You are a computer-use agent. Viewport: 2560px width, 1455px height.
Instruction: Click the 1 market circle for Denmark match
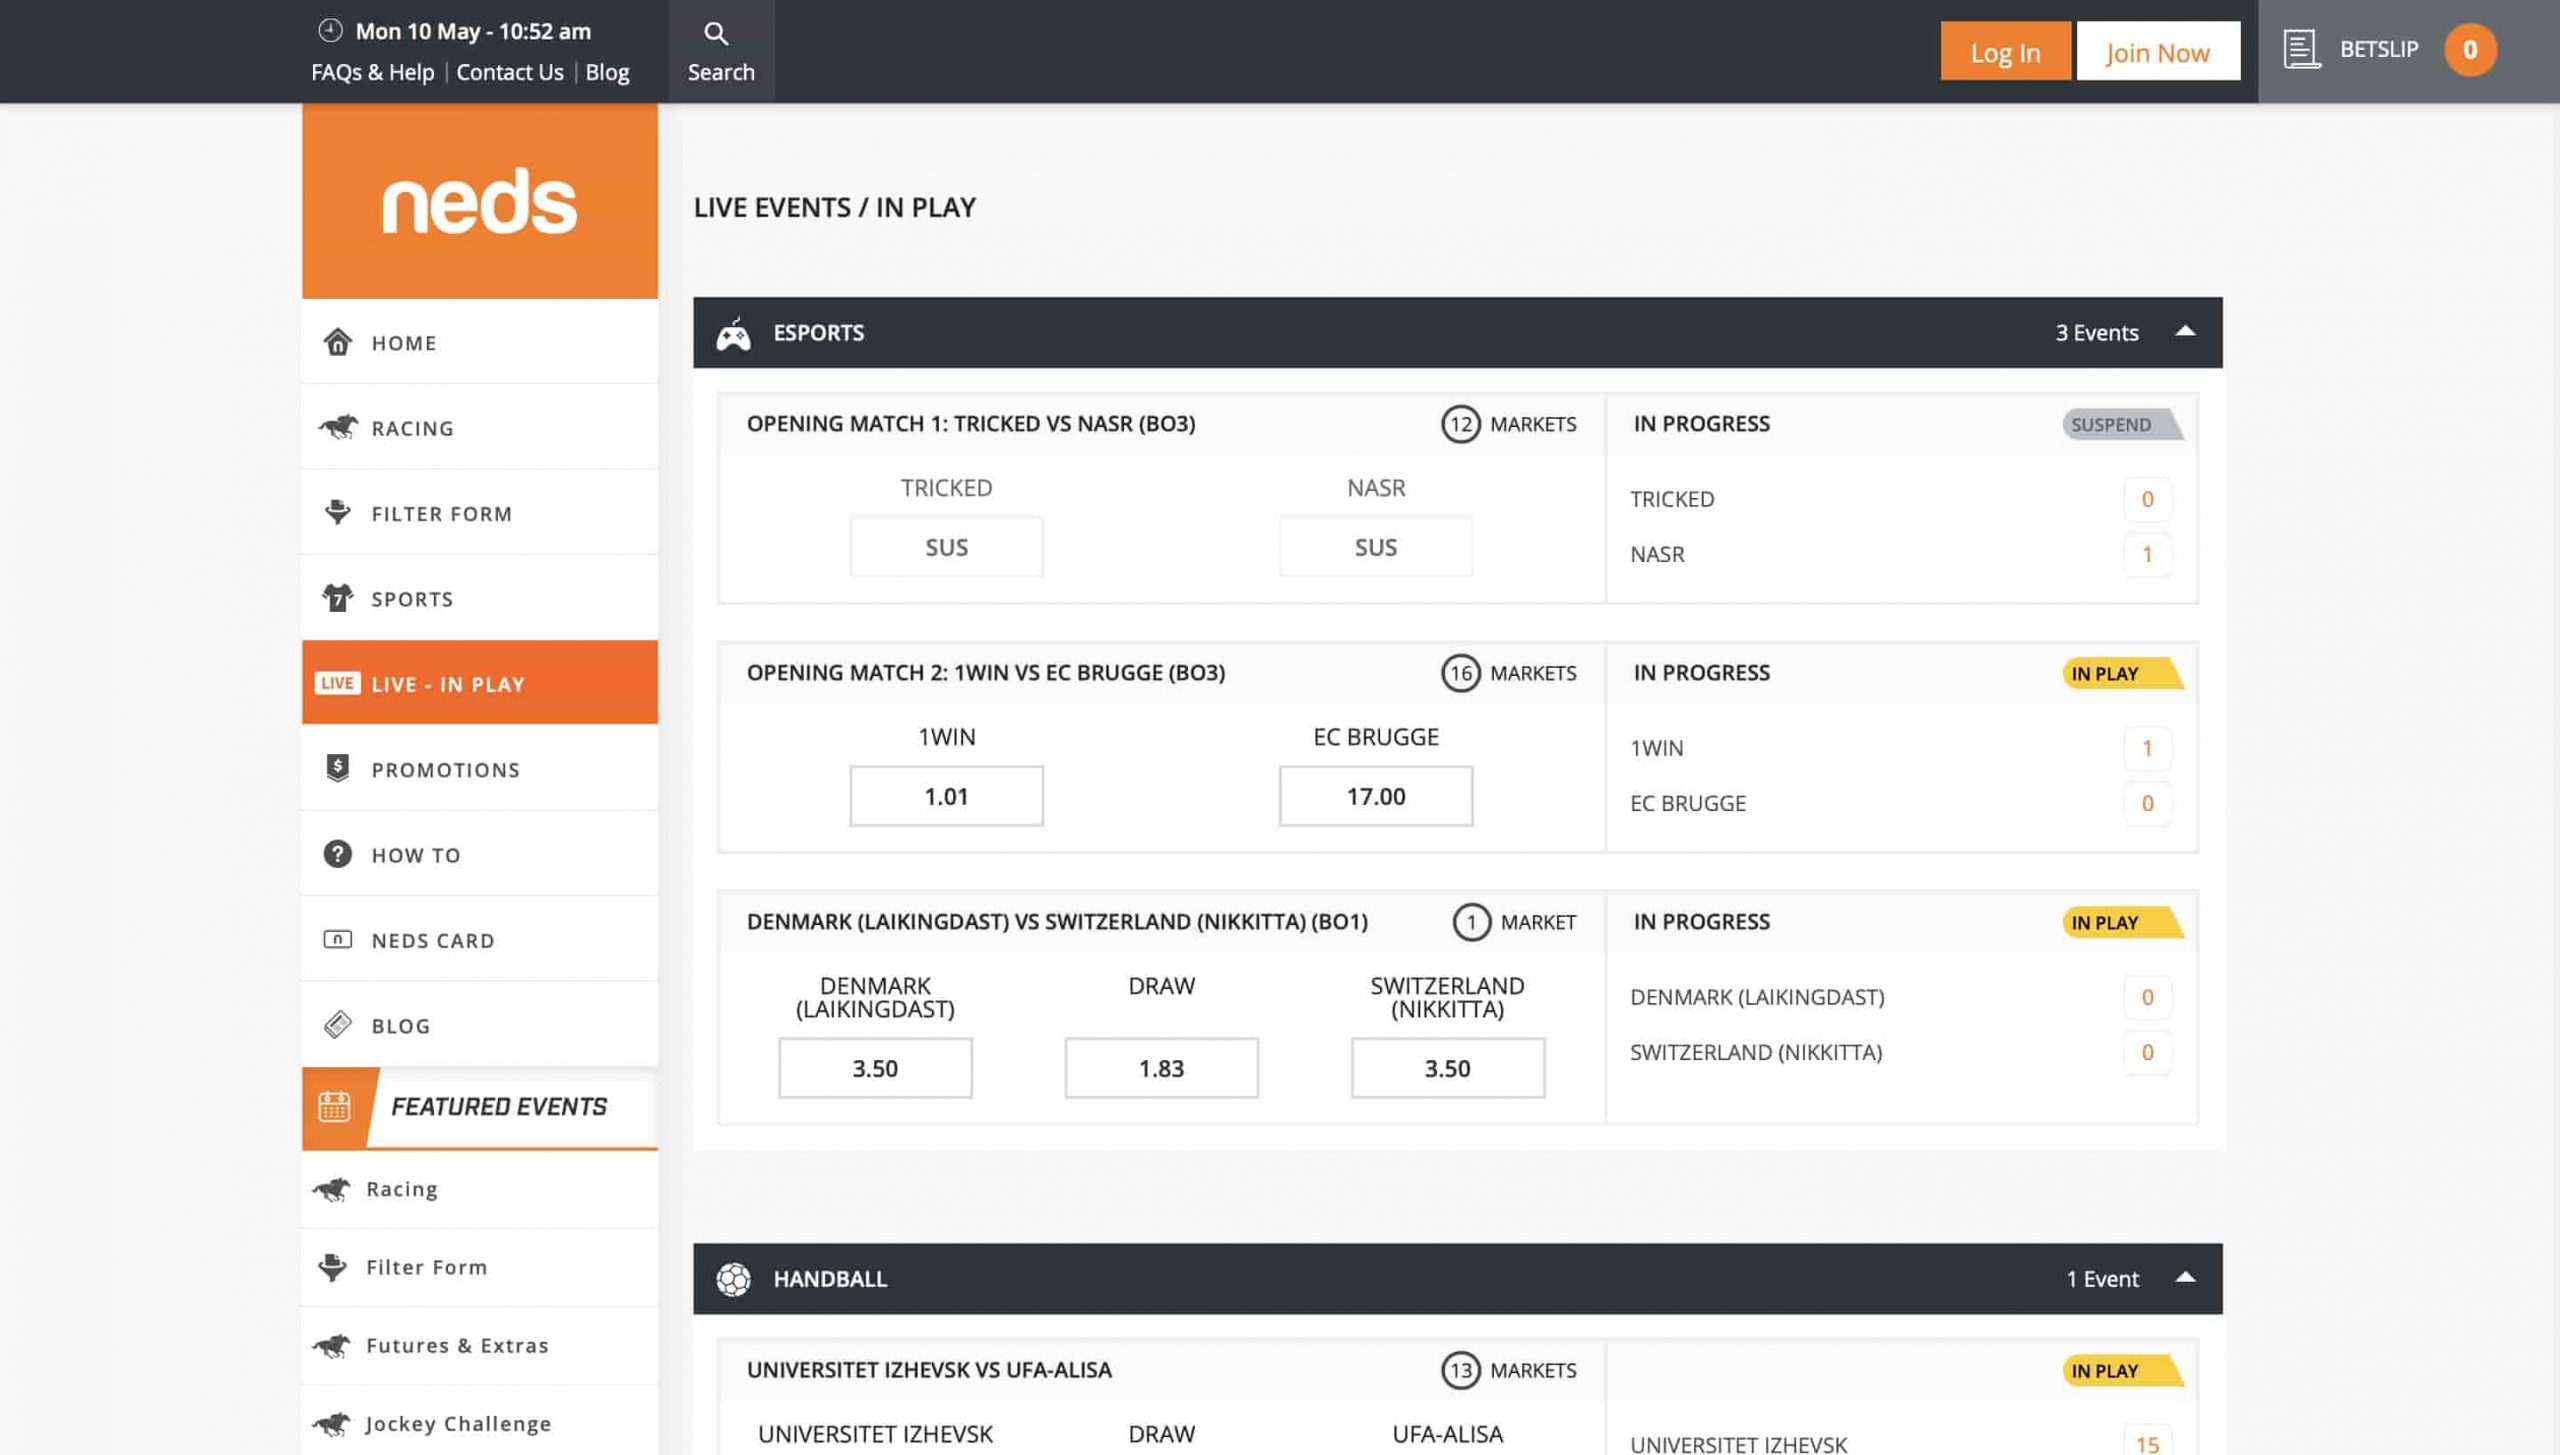(x=1471, y=922)
